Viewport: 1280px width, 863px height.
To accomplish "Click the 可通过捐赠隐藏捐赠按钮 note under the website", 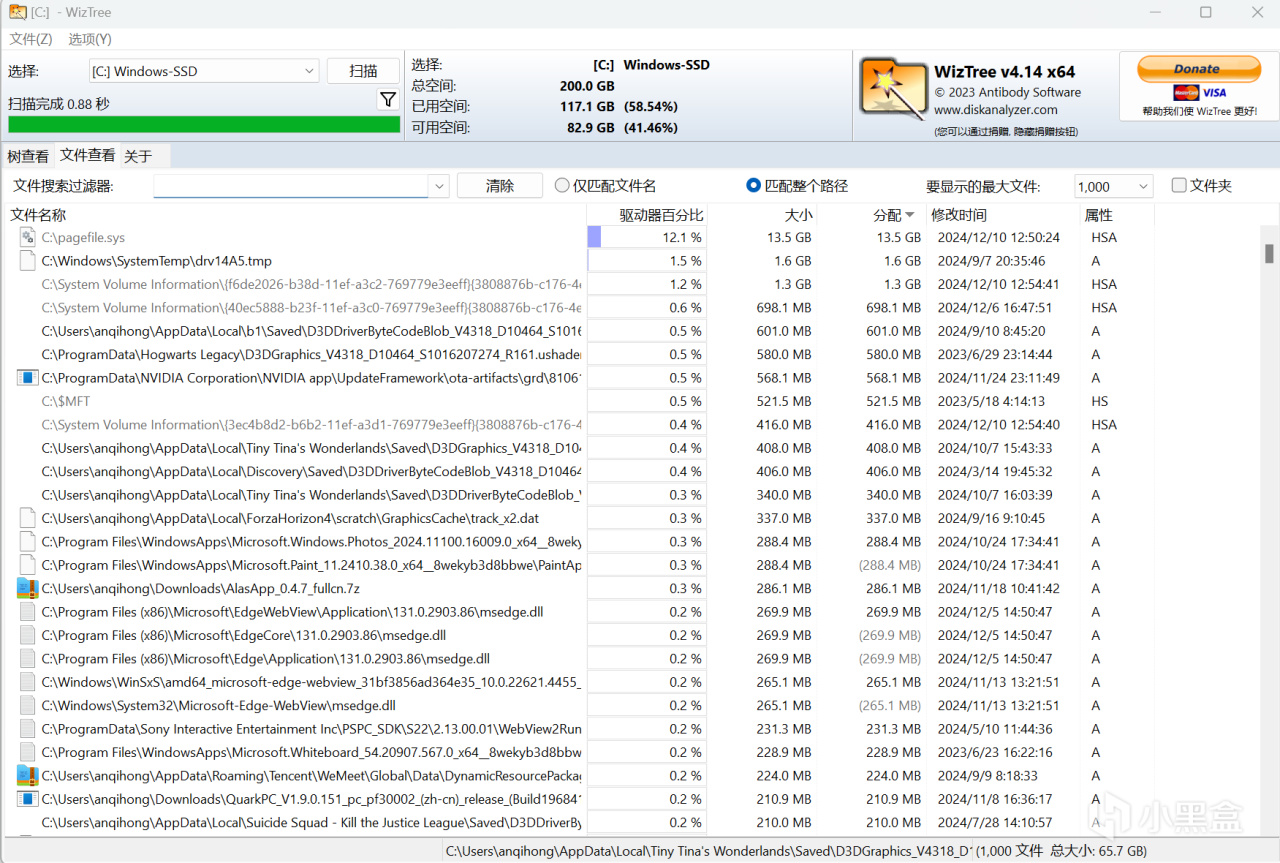I will [1006, 131].
